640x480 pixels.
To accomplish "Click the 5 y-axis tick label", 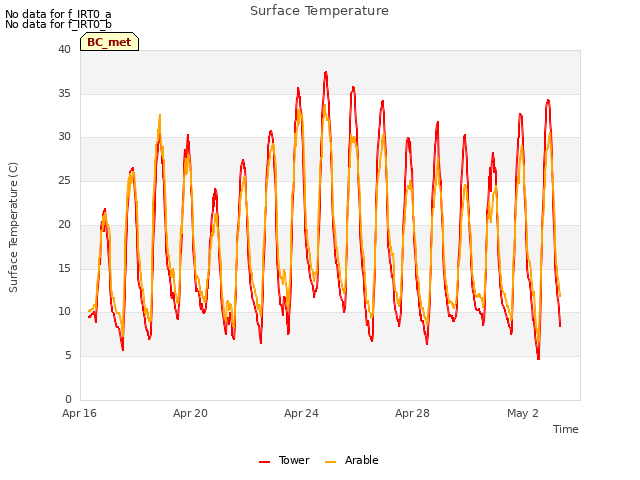I will tap(68, 356).
